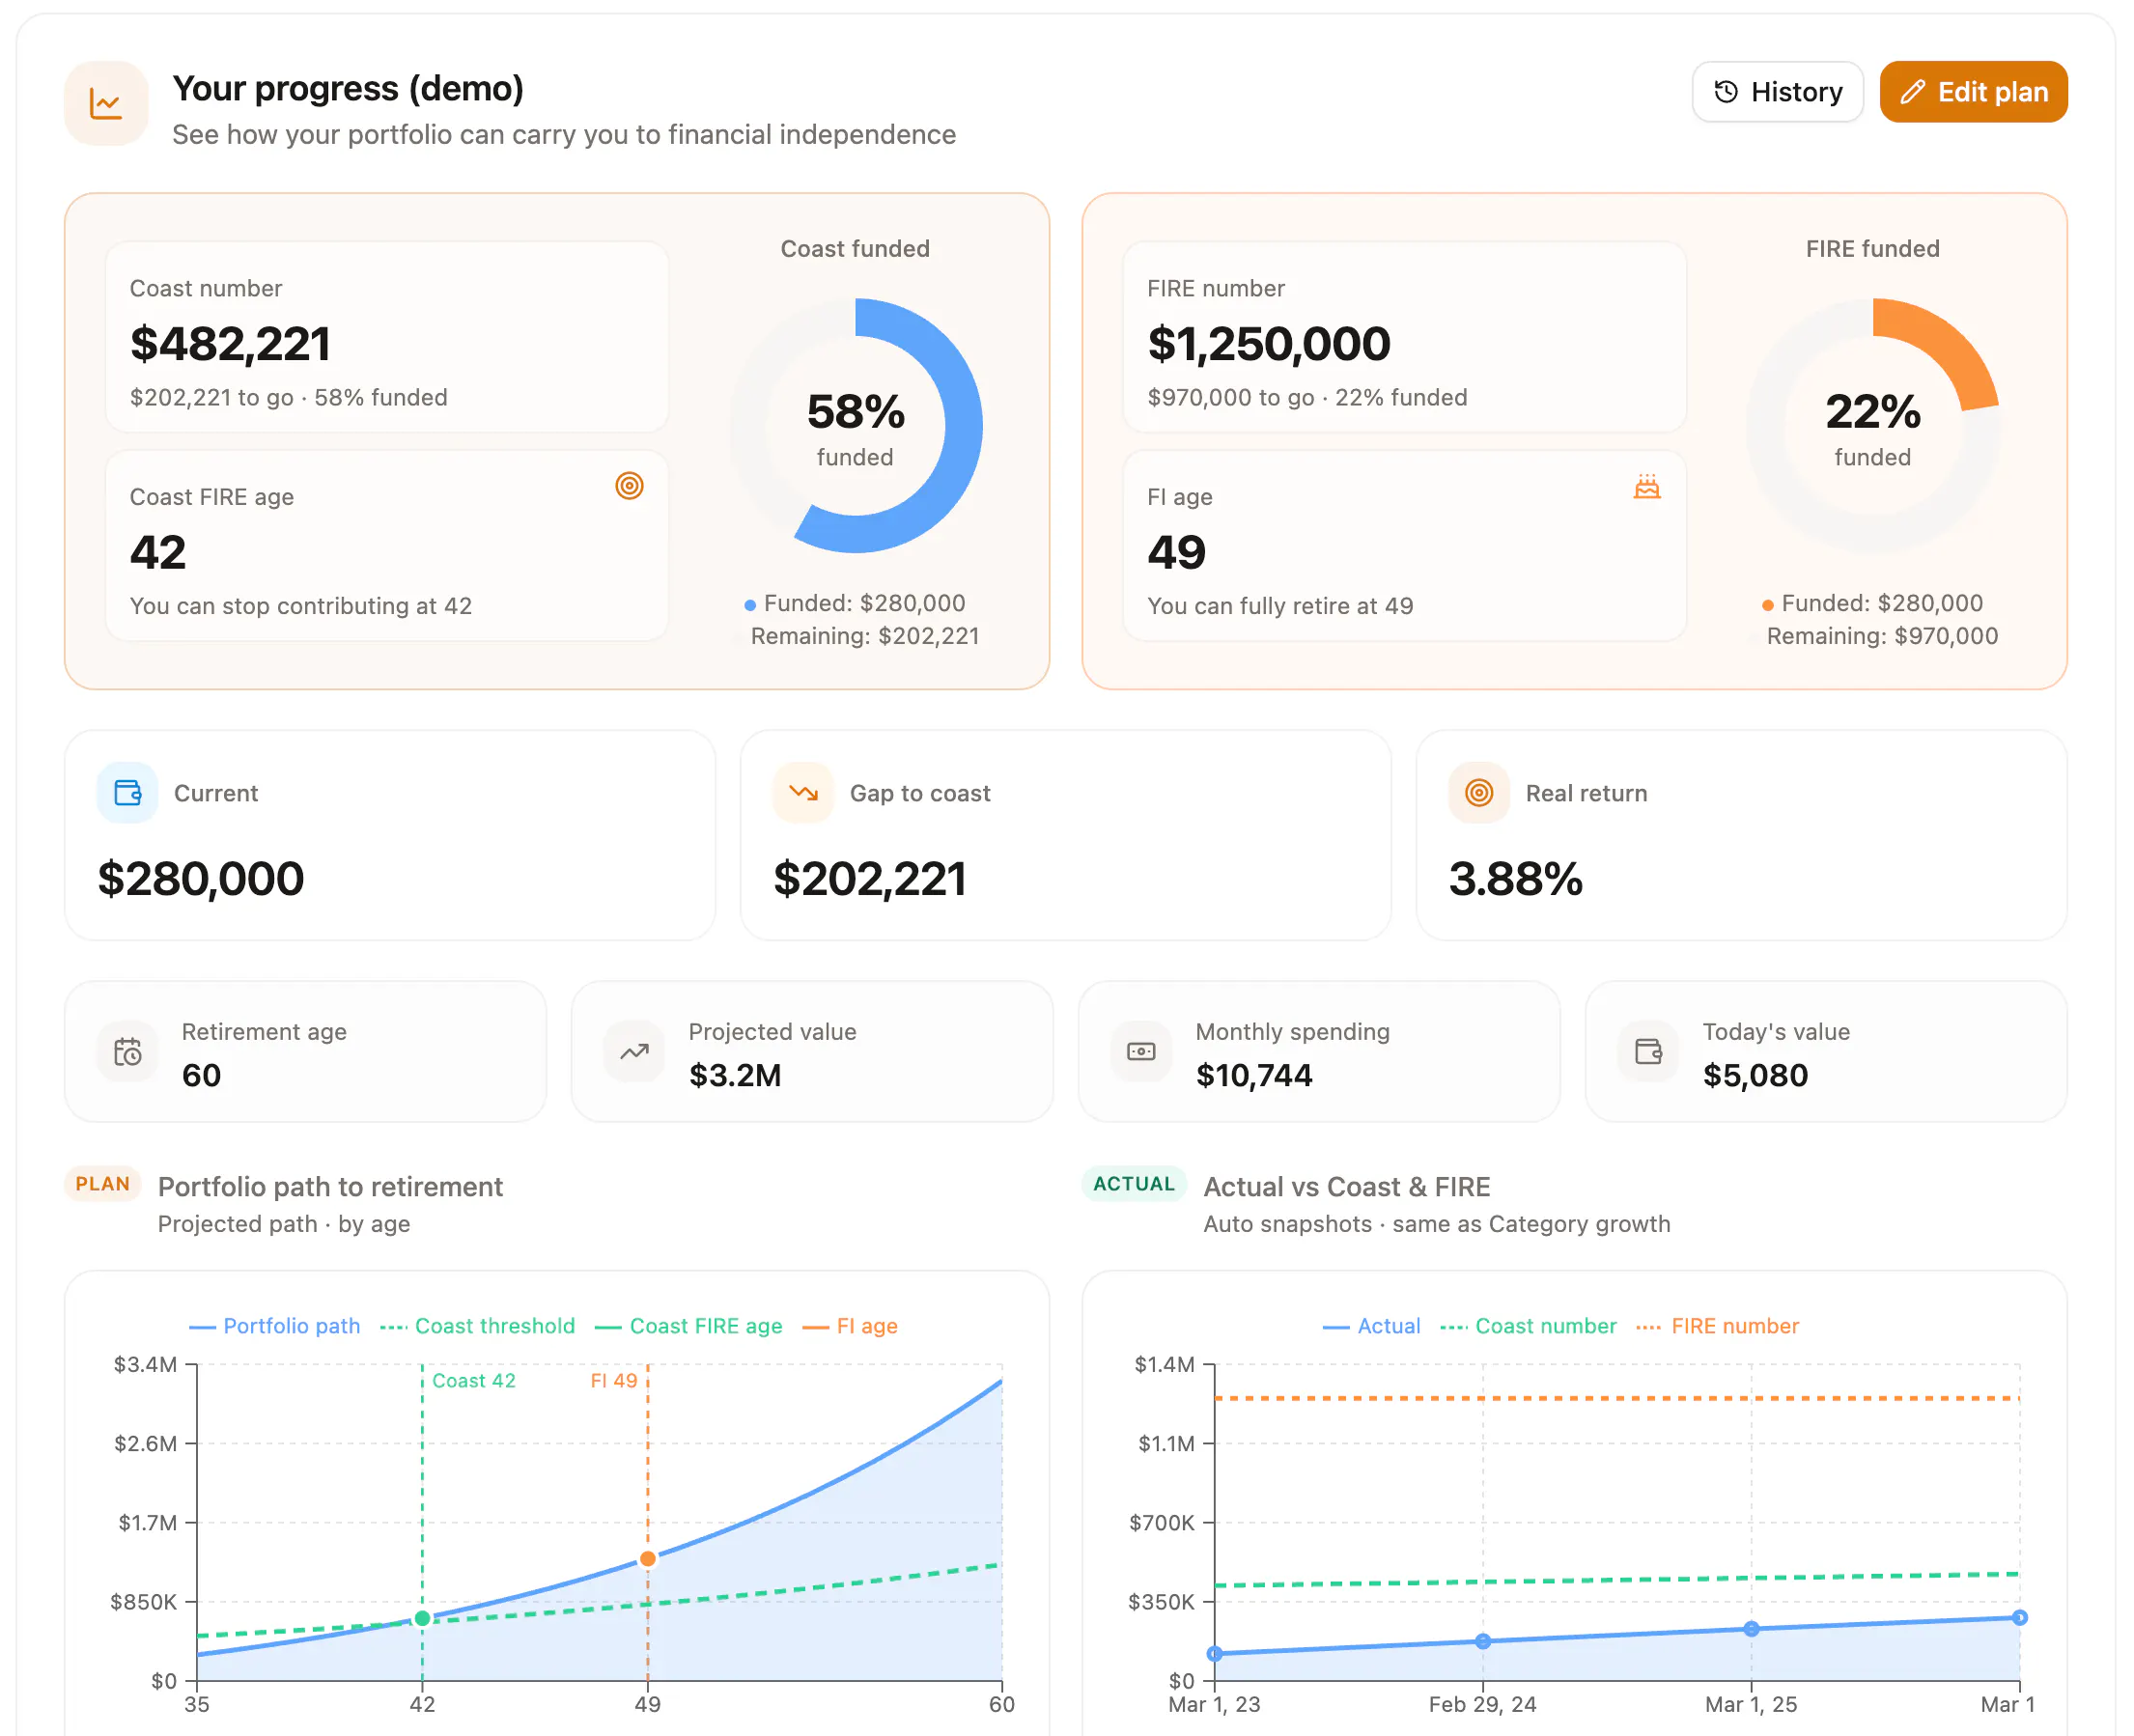Viewport: 2134px width, 1736px height.
Task: Click the target icon in Real return card
Action: point(1479,793)
